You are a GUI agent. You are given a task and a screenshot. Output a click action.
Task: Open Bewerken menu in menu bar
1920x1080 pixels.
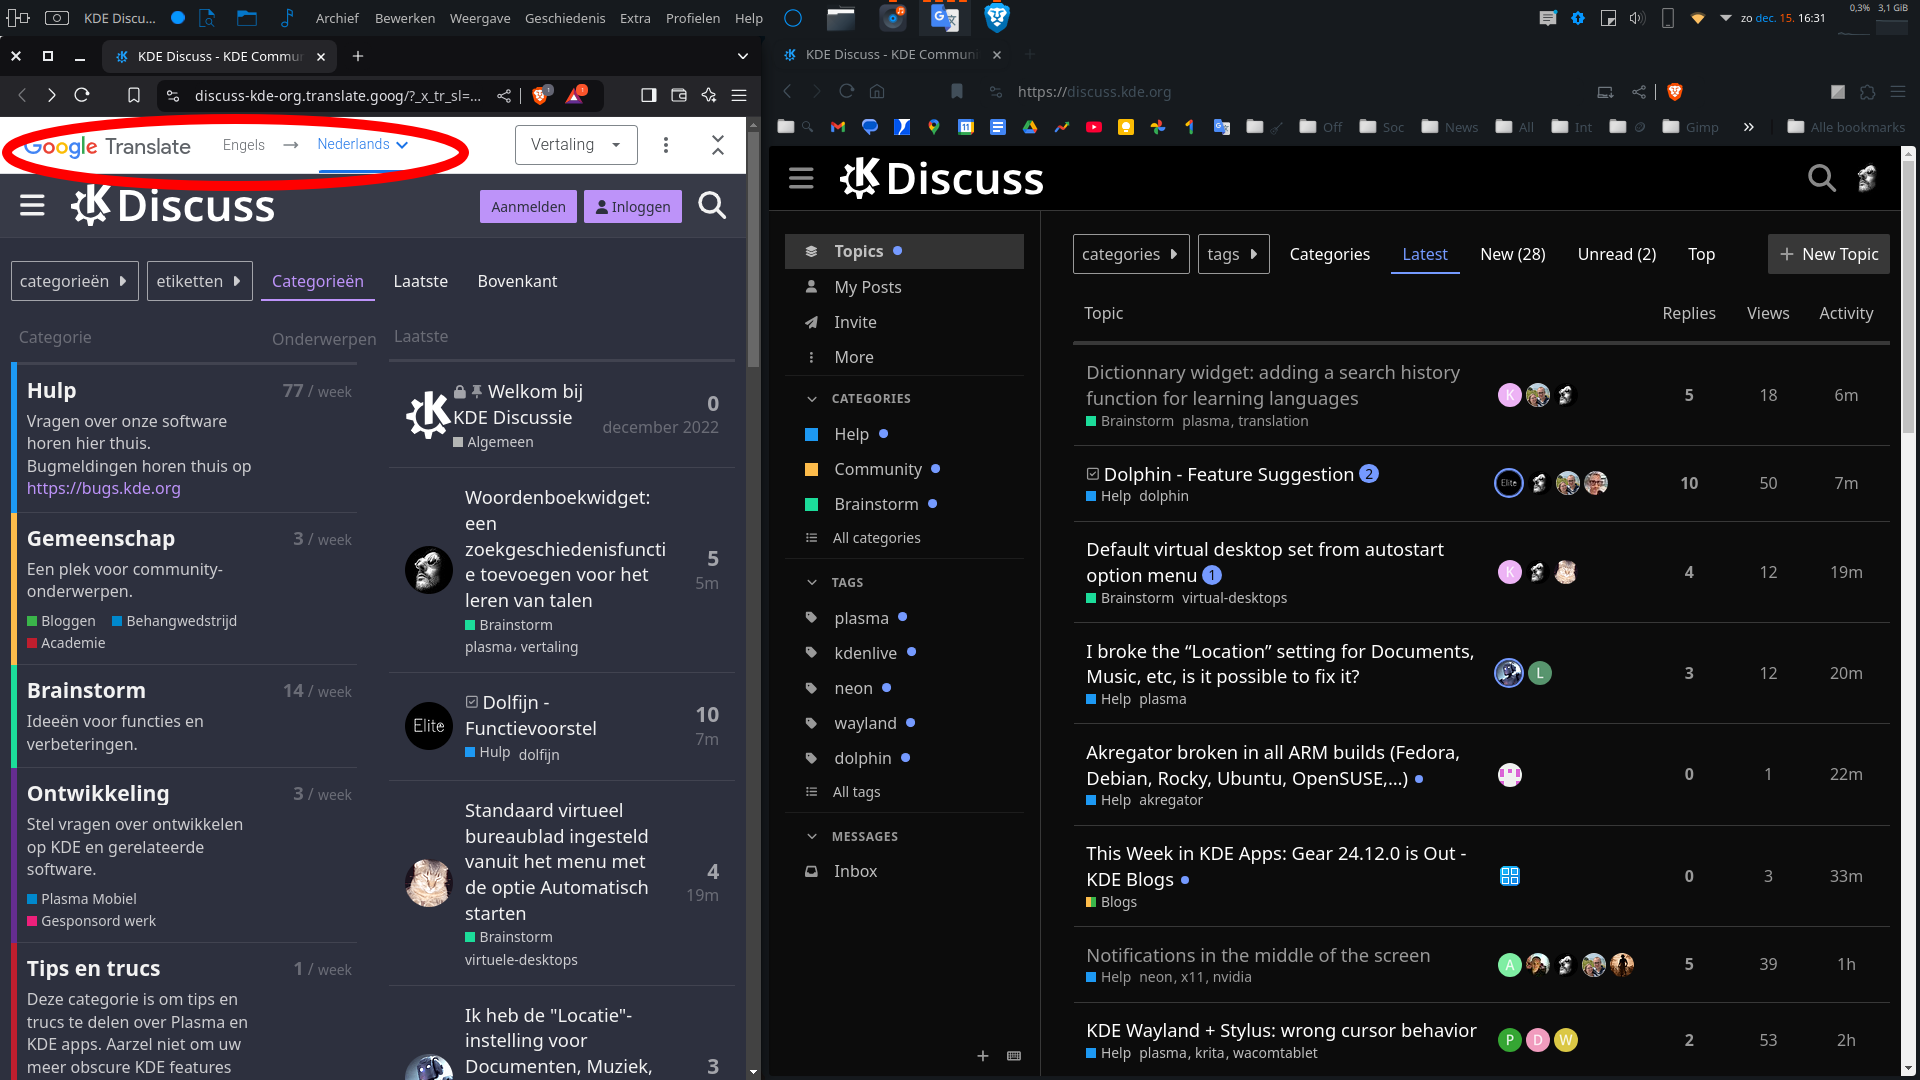405,18
